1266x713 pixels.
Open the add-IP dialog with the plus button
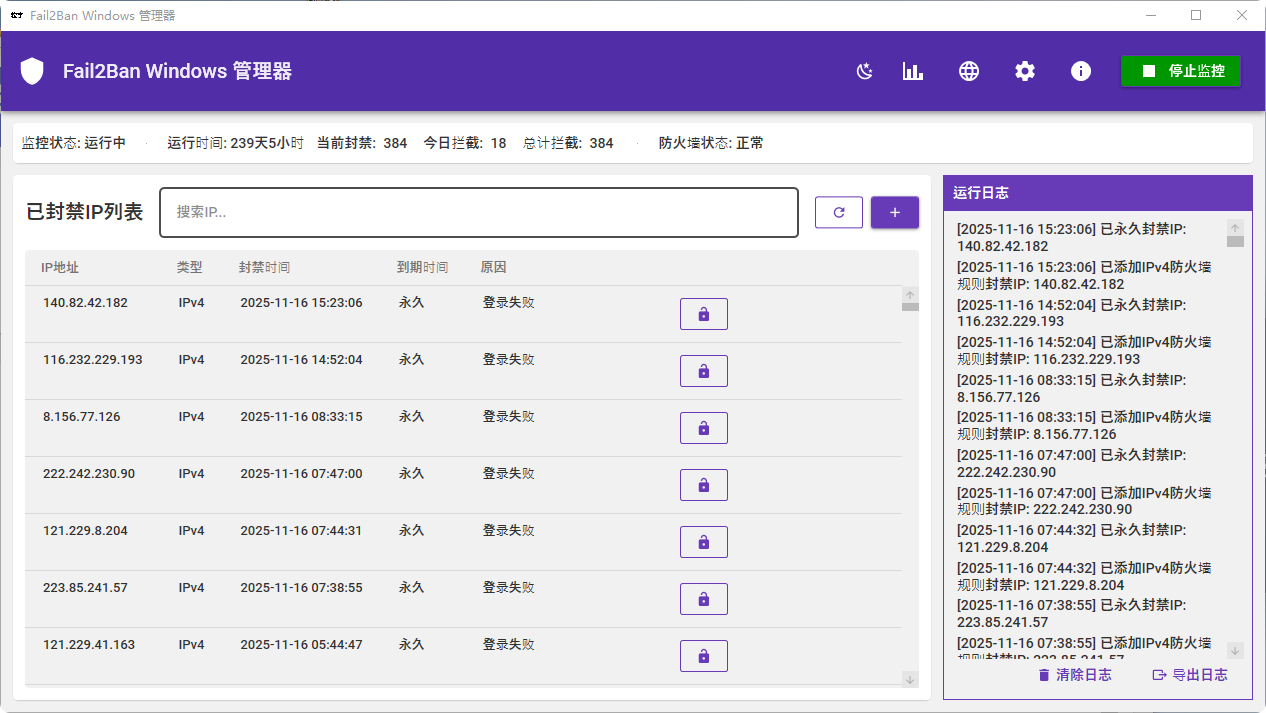pos(894,212)
